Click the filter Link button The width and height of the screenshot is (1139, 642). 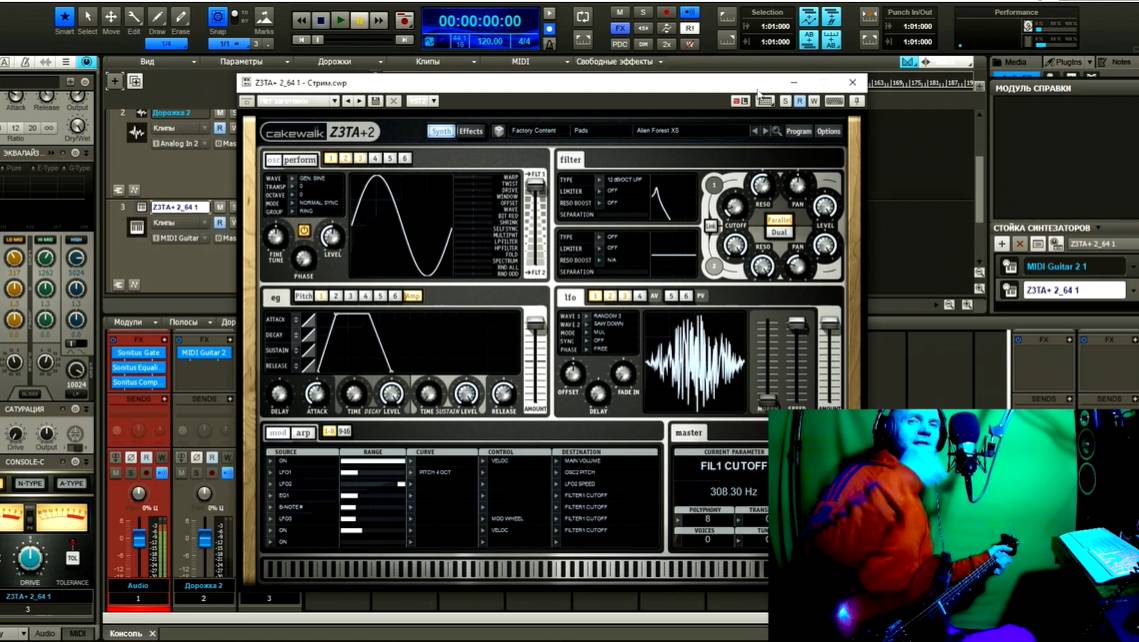[710, 227]
